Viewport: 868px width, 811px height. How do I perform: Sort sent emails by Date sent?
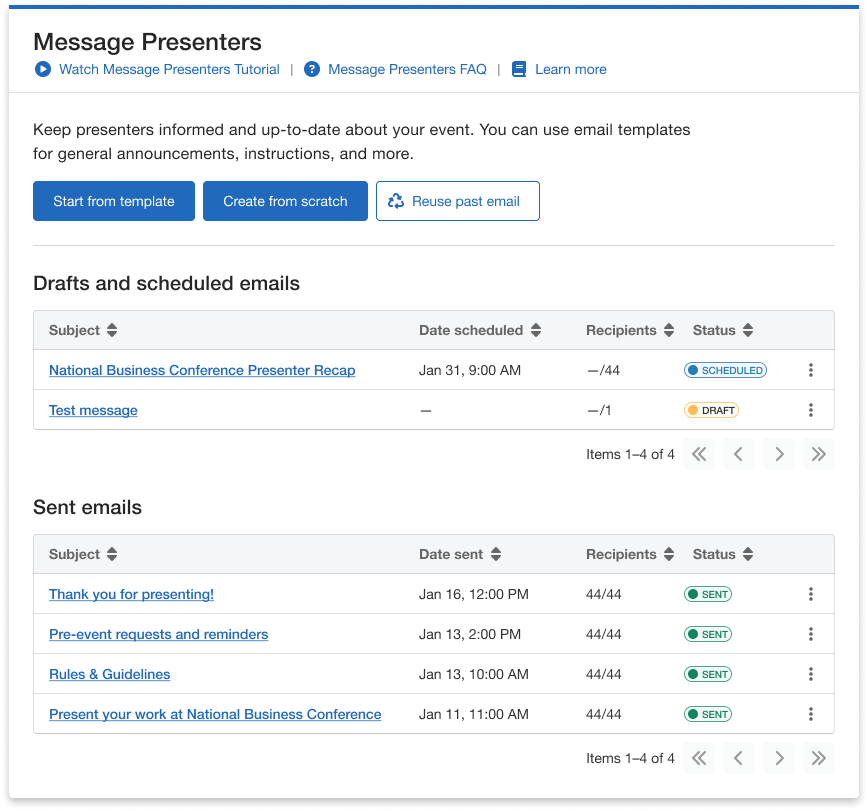(x=496, y=554)
